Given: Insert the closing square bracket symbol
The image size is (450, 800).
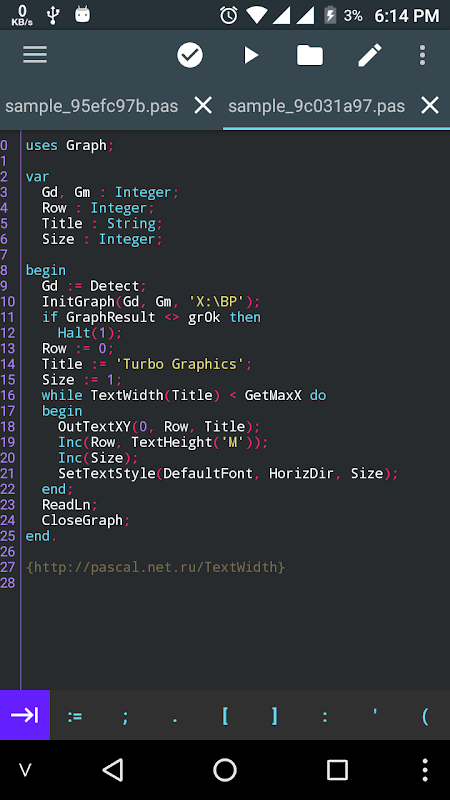Looking at the screenshot, I should 275,716.
